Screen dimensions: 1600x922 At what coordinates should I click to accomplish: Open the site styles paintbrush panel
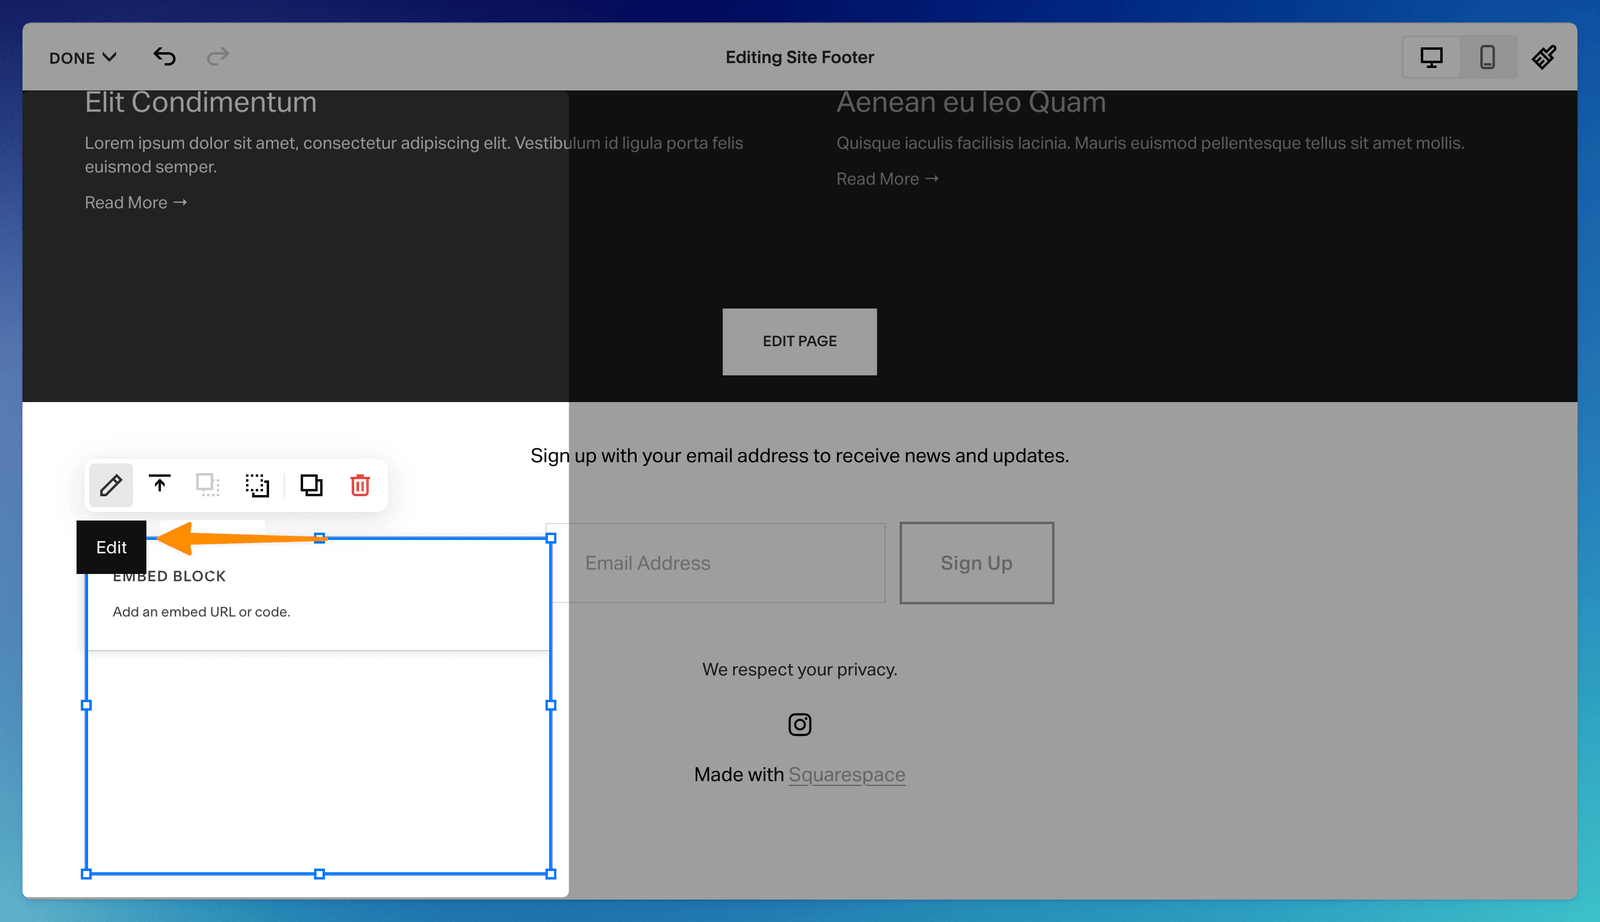pyautogui.click(x=1544, y=57)
